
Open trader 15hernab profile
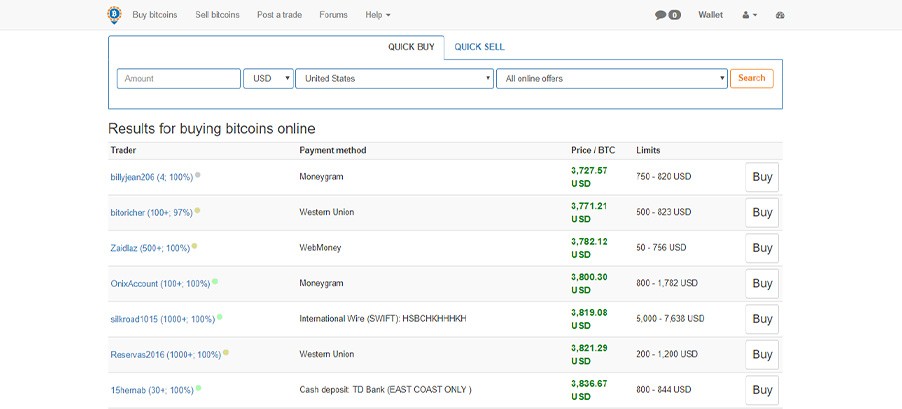(x=152, y=391)
